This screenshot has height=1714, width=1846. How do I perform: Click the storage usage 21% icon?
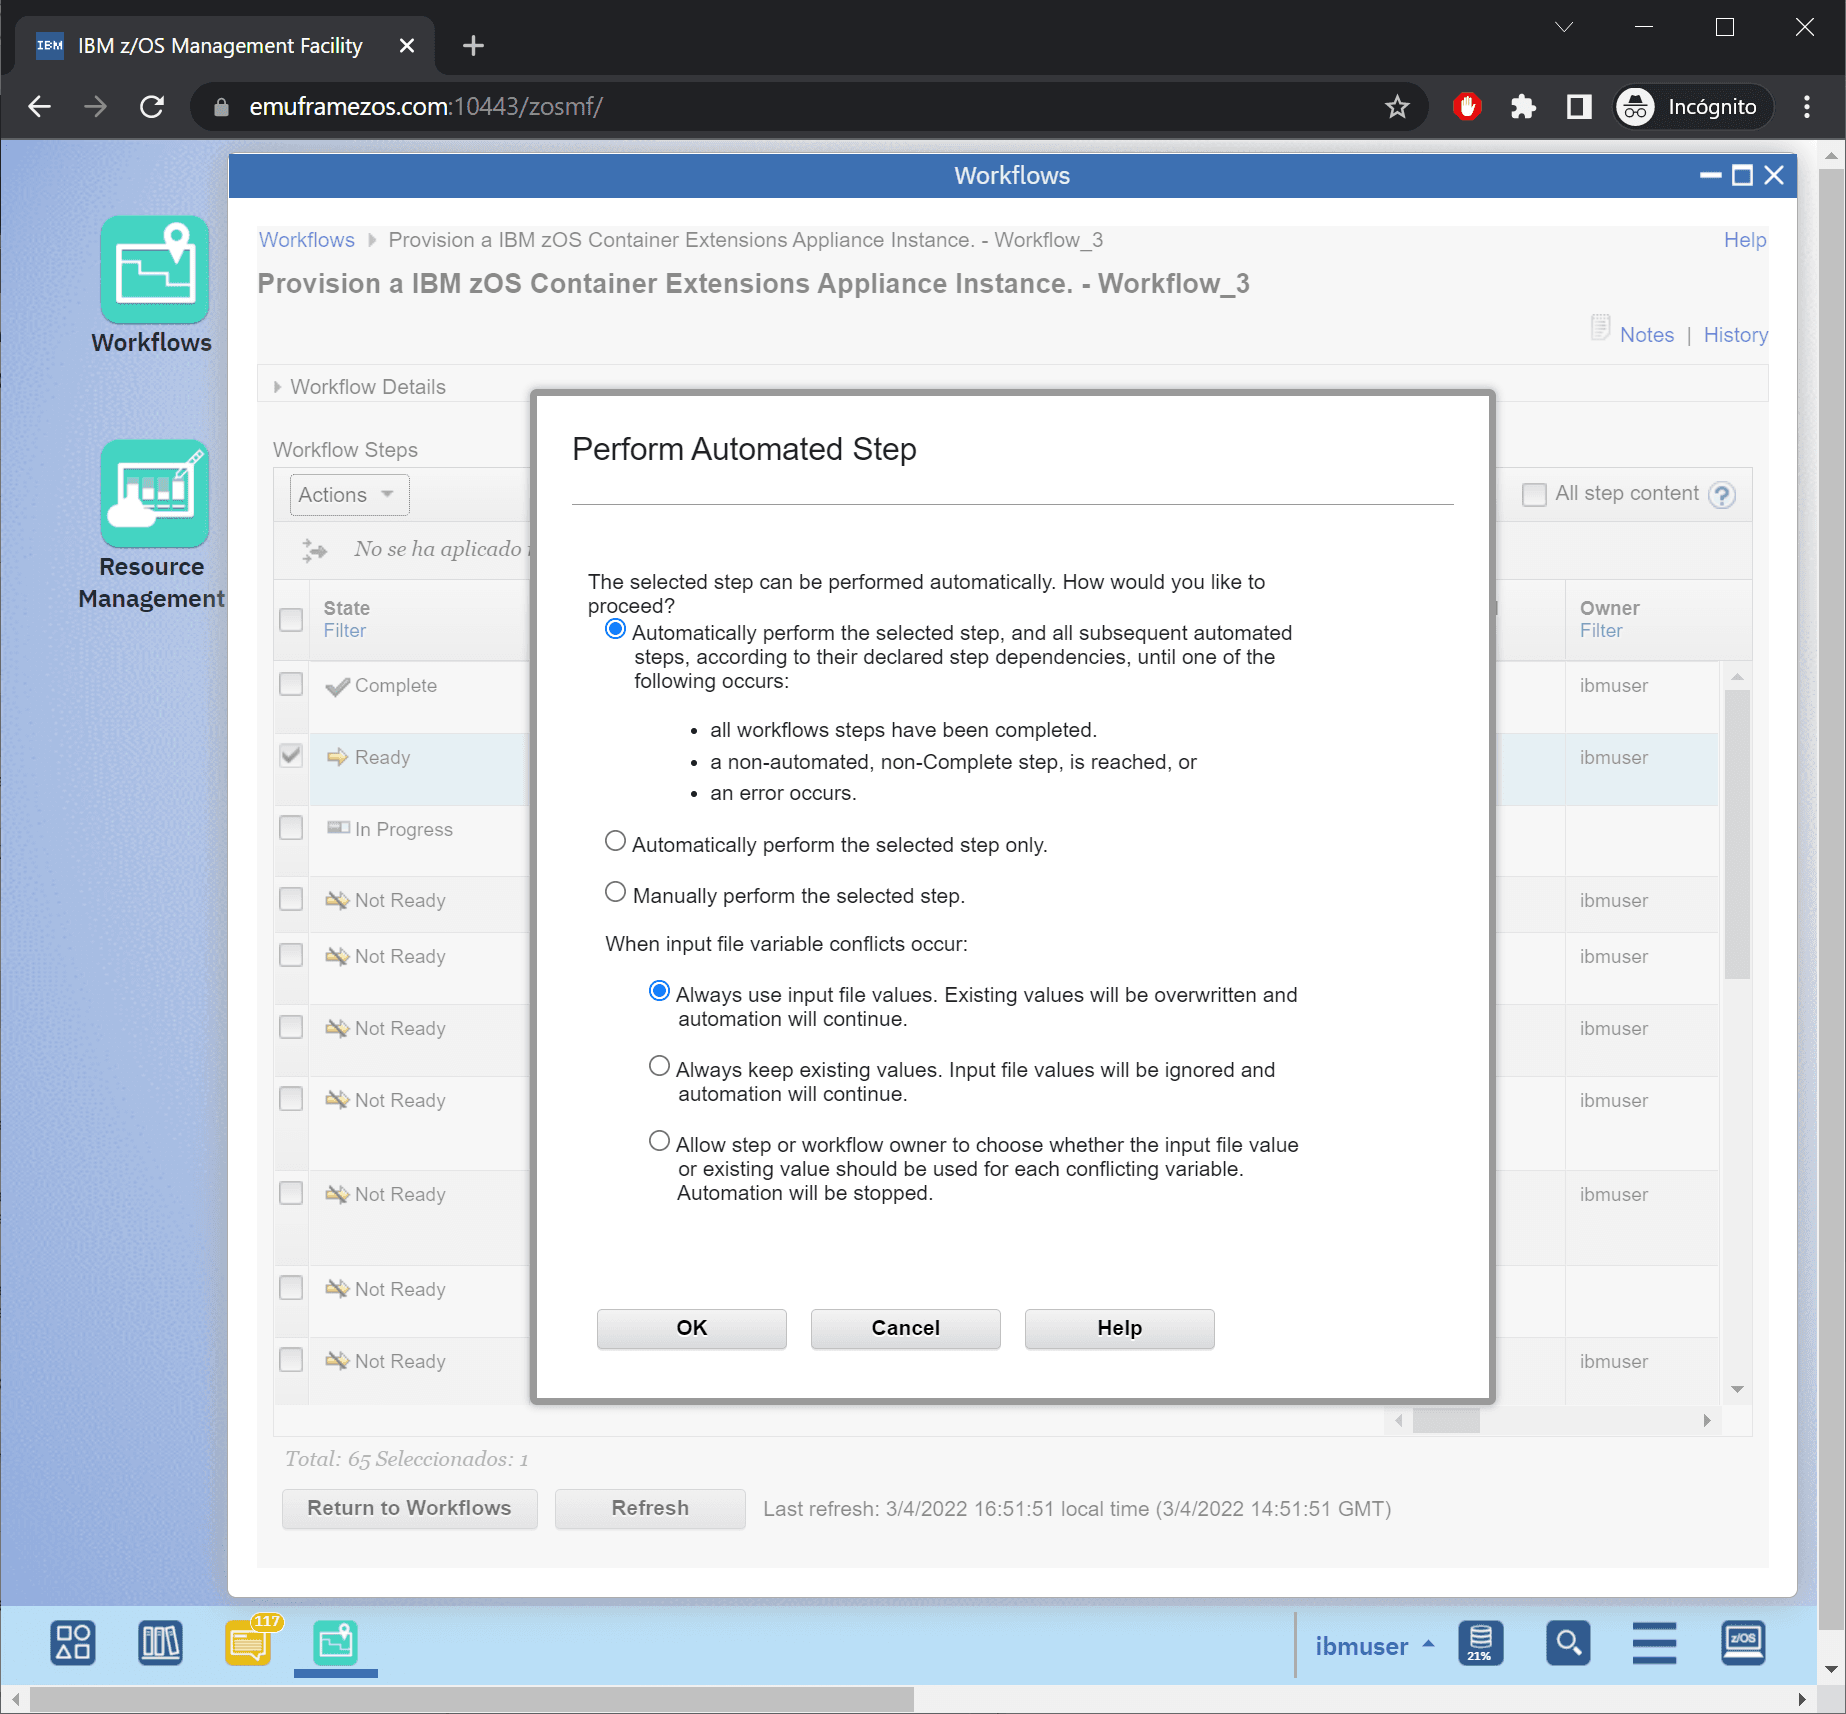pyautogui.click(x=1480, y=1643)
